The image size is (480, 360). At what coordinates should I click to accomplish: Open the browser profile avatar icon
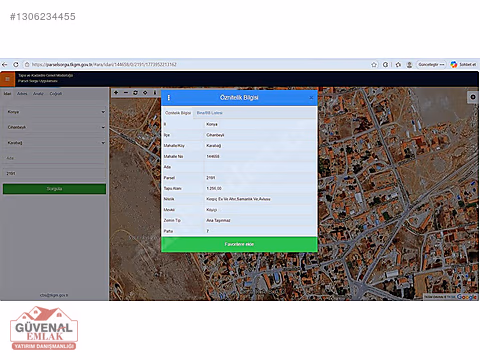[x=409, y=65]
